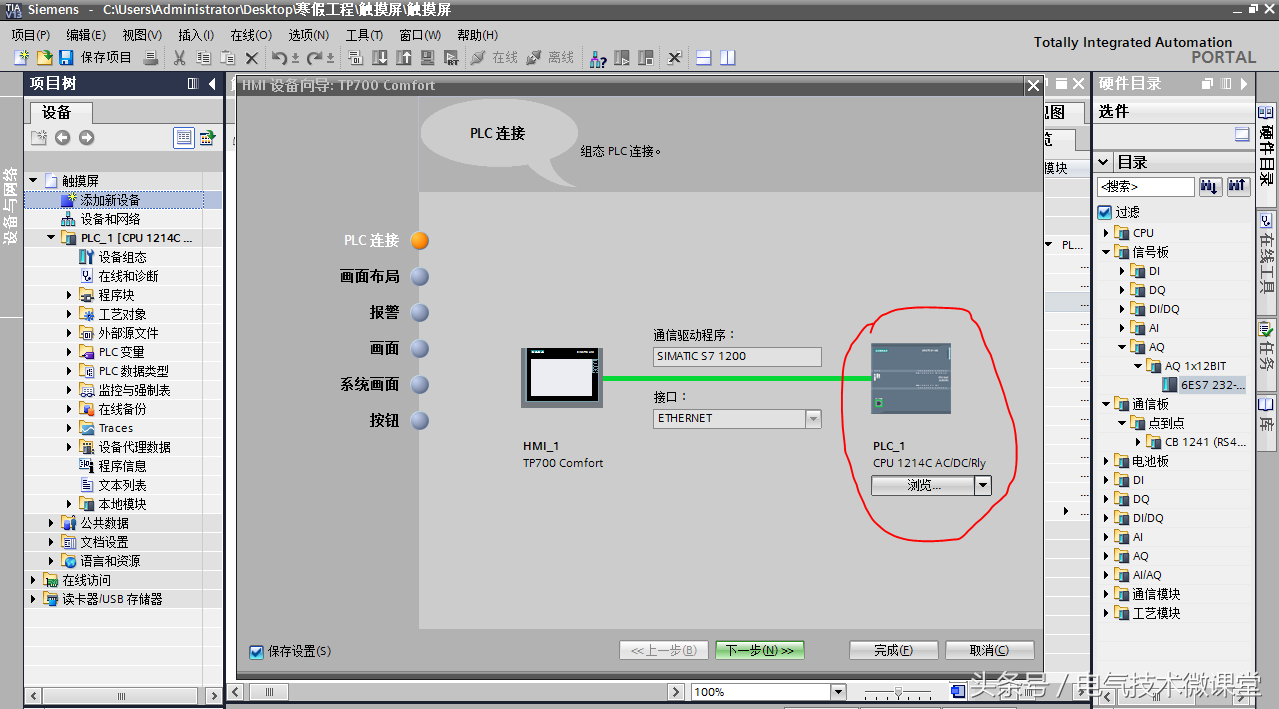The image size is (1279, 709).
Task: Click the redo arrow icon
Action: coord(315,58)
